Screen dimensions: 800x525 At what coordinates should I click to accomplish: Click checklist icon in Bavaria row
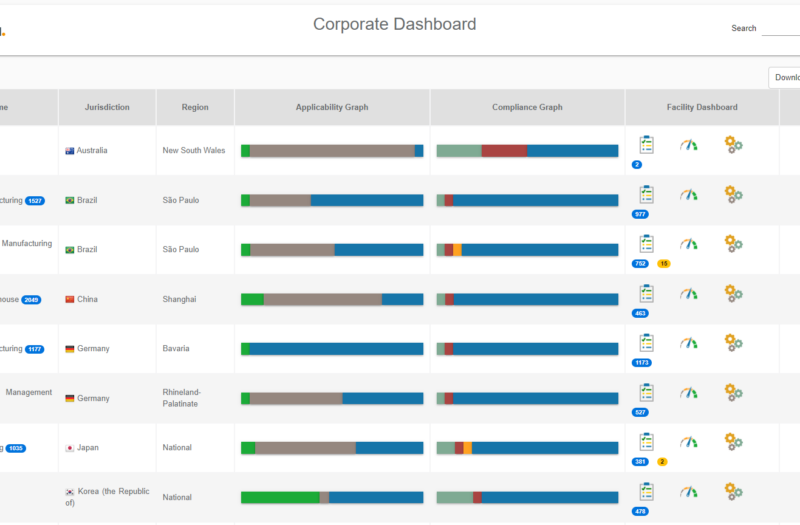646,343
